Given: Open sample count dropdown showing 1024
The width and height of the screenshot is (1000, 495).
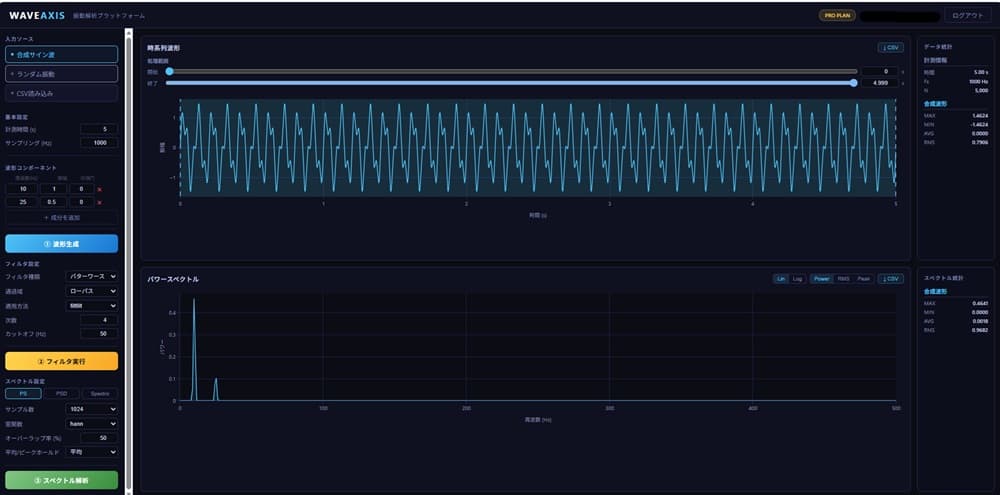Looking at the screenshot, I should pyautogui.click(x=92, y=409).
